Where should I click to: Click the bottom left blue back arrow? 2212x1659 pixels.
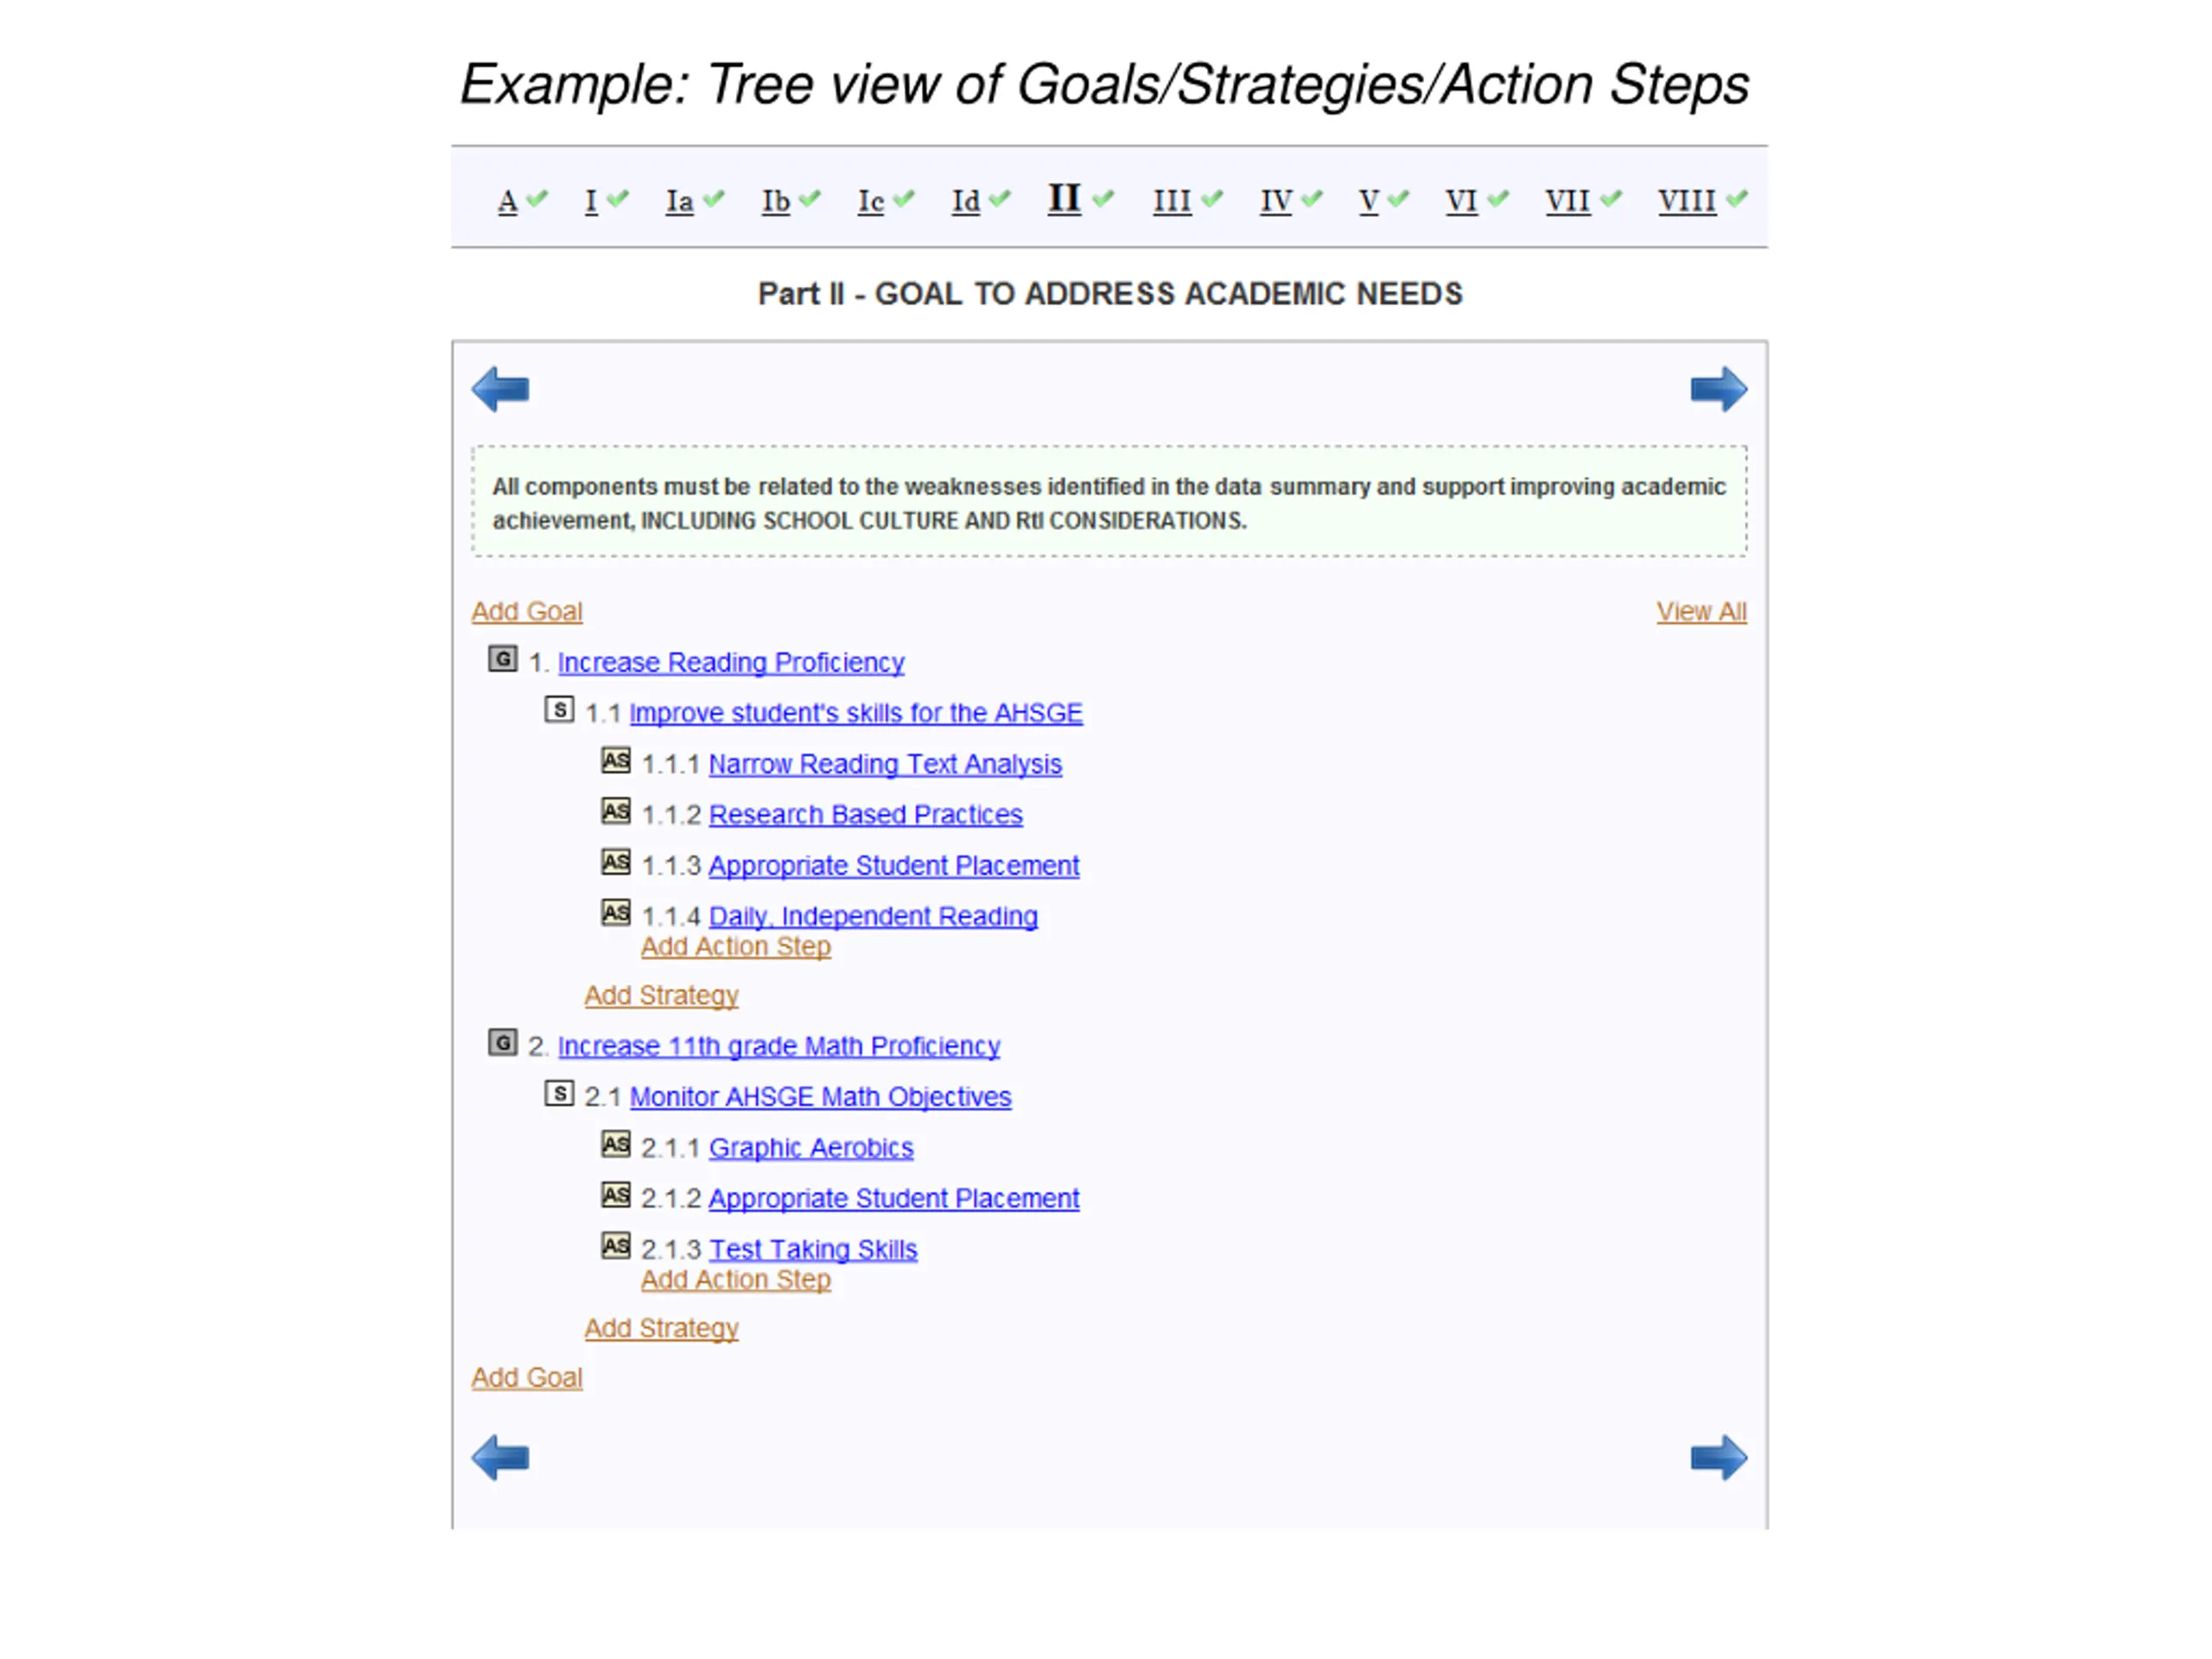pyautogui.click(x=500, y=1458)
